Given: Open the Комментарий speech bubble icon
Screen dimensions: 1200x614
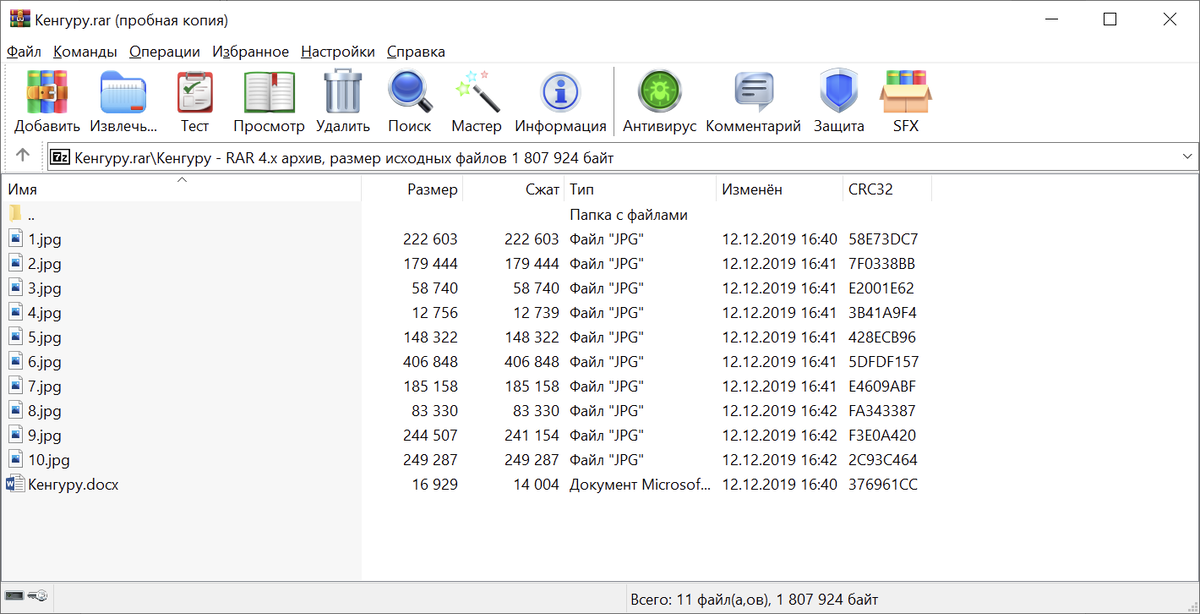Looking at the screenshot, I should (x=753, y=93).
